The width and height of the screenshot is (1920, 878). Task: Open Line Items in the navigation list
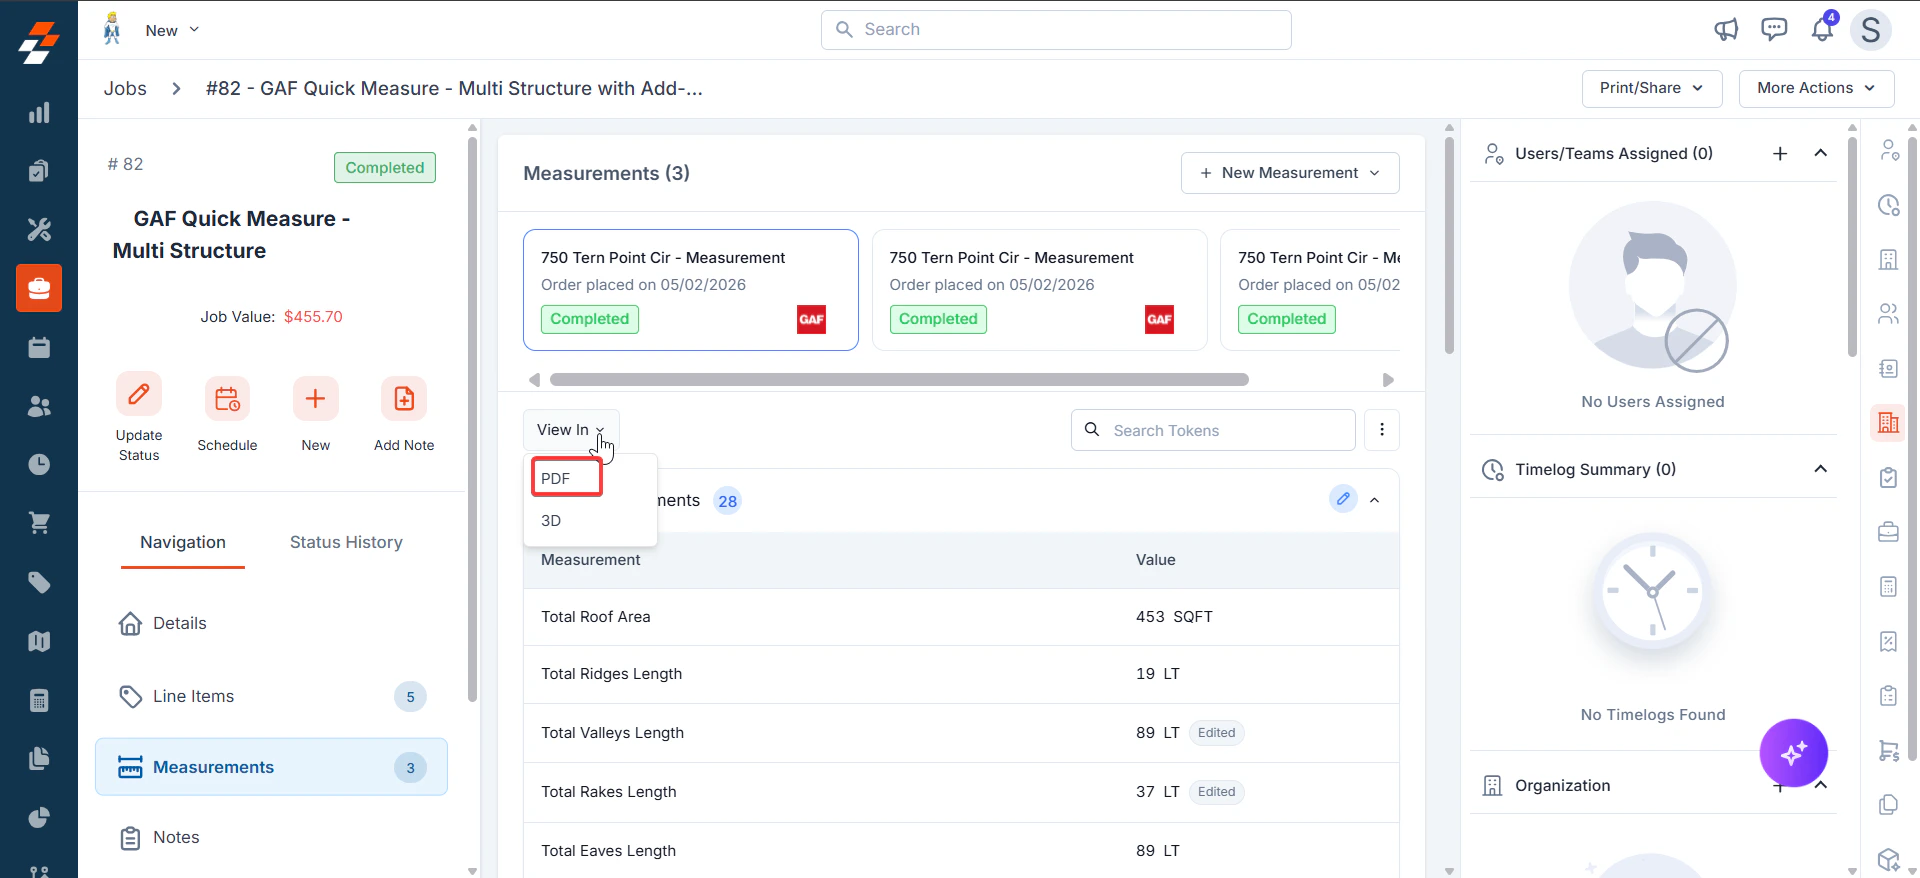tap(271, 696)
